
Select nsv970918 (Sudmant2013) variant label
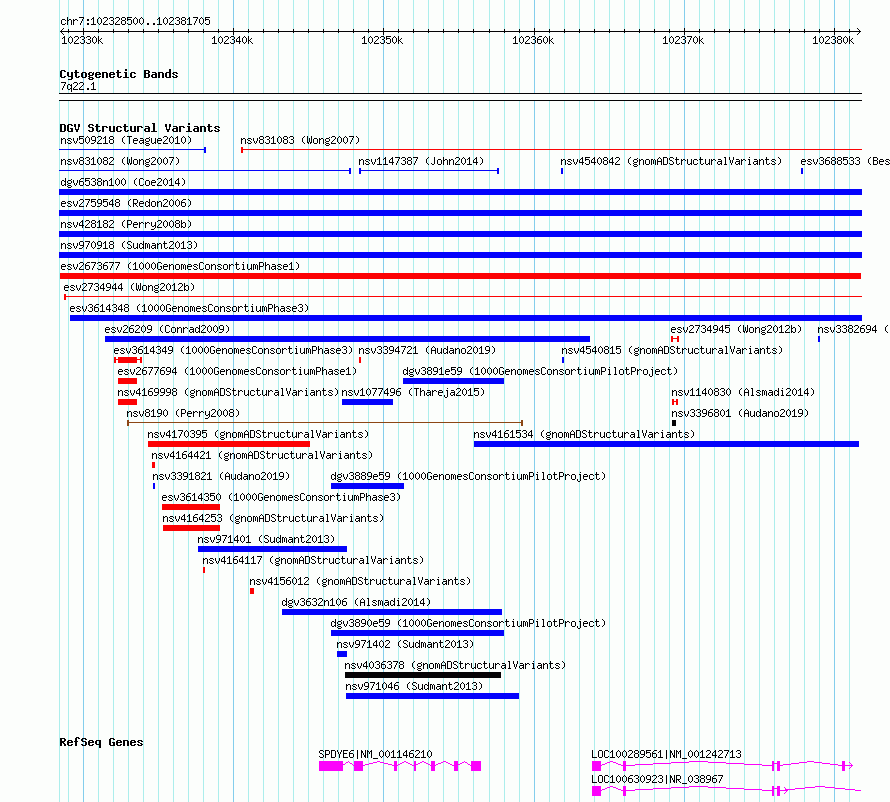click(129, 245)
